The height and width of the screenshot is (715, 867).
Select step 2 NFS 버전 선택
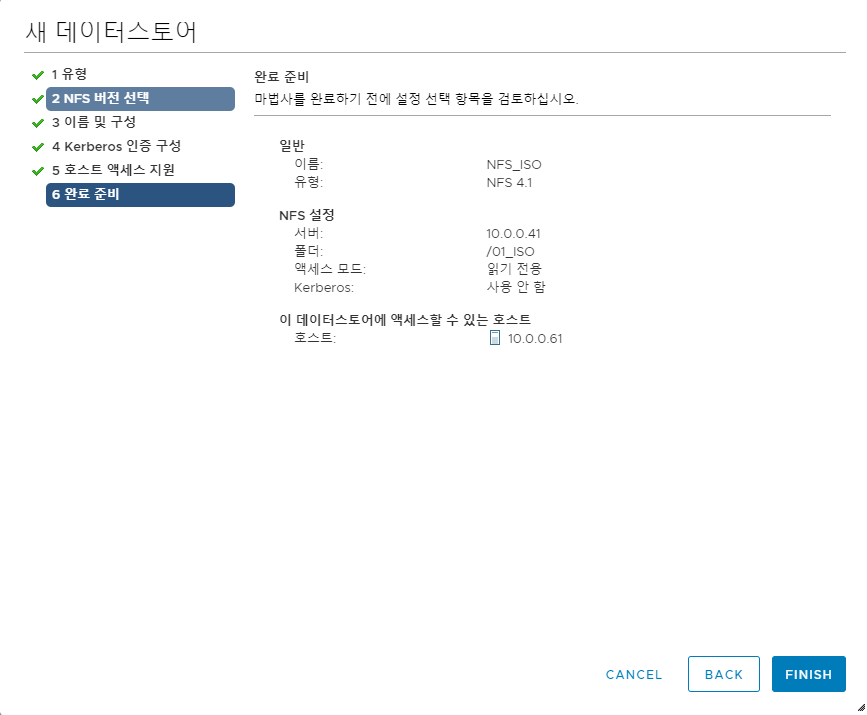point(140,98)
